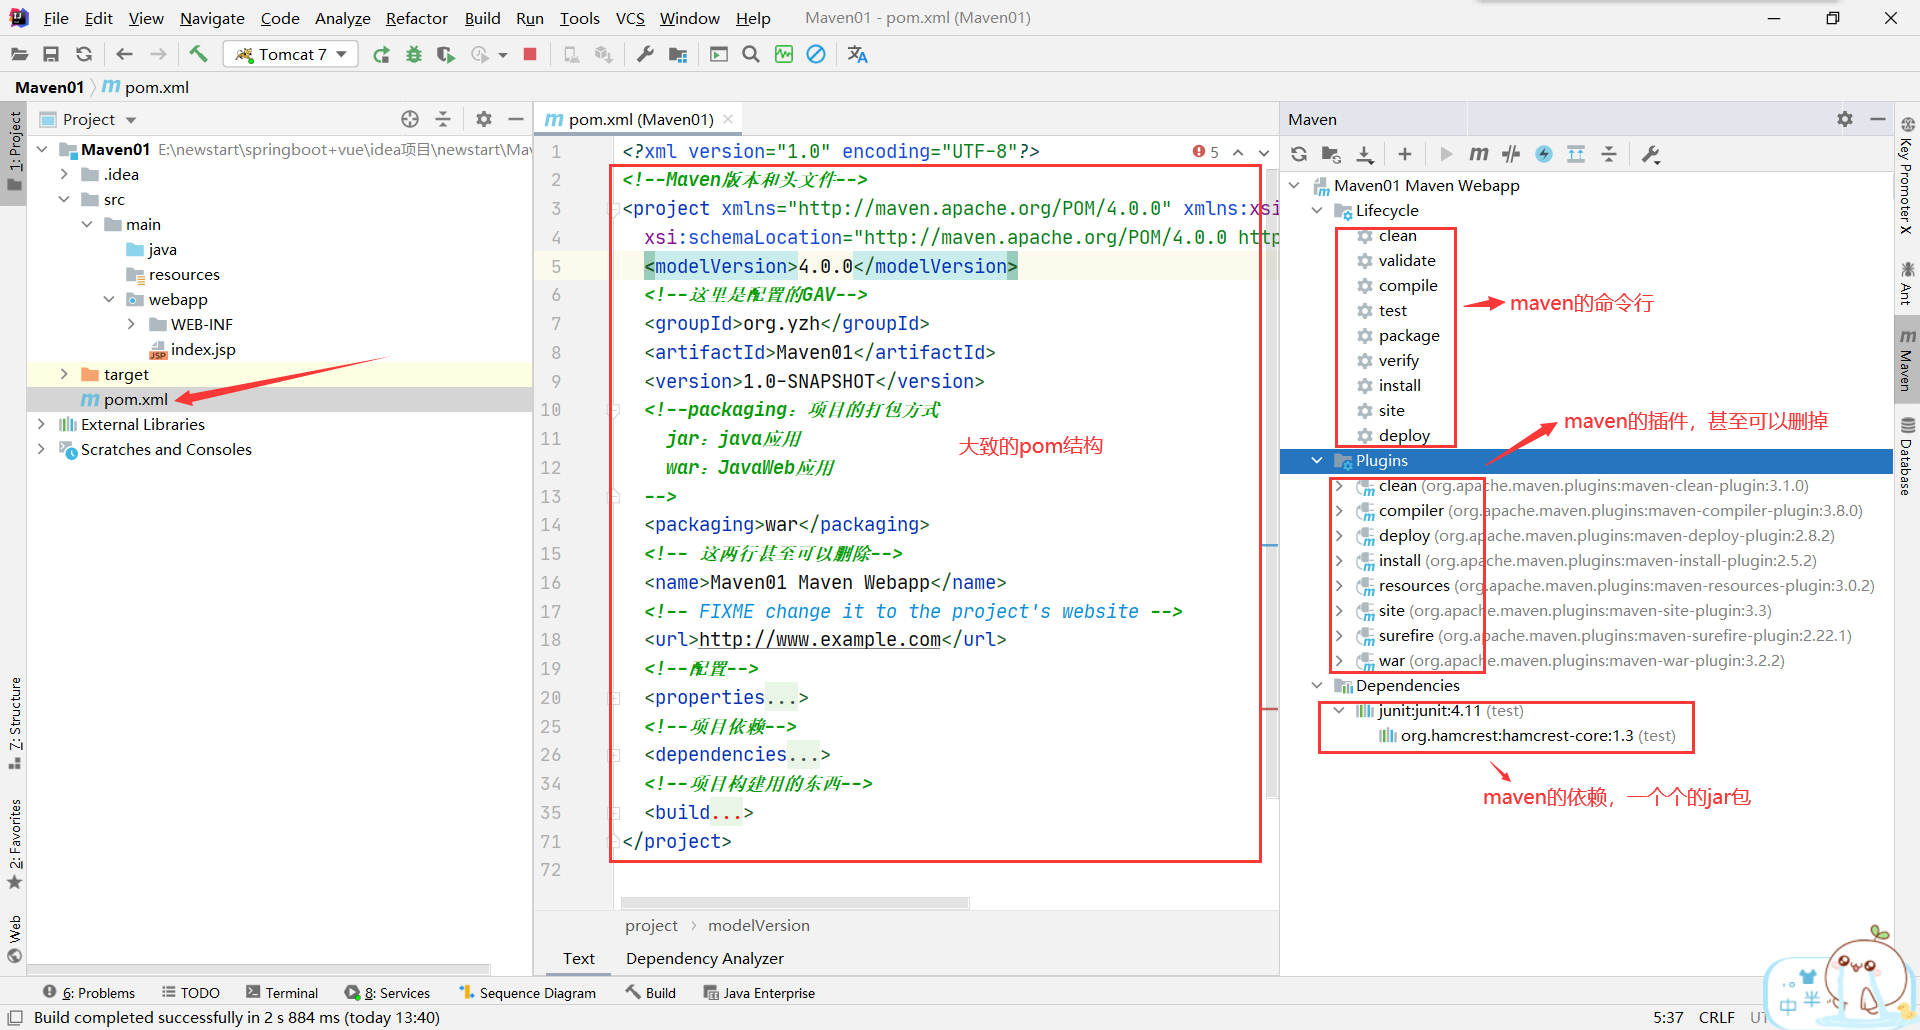Reload all Maven projects icon
The image size is (1920, 1030).
click(x=1299, y=154)
